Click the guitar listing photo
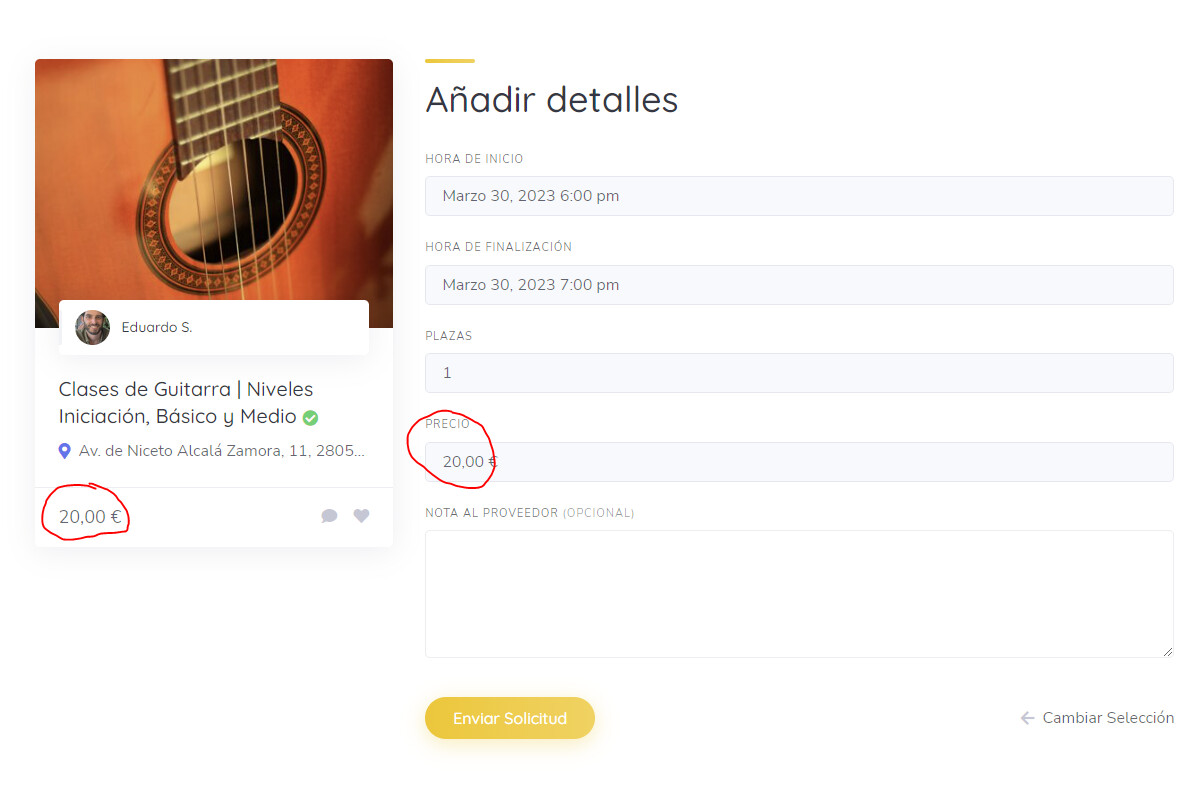This screenshot has width=1189, height=786. 214,180
